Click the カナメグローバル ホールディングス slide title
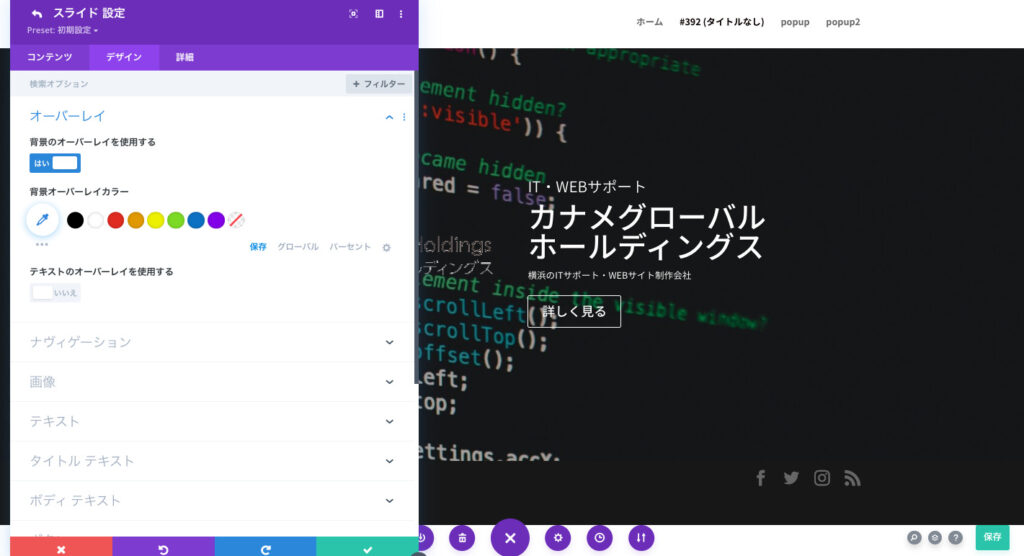The height and width of the screenshot is (556, 1024). [x=646, y=232]
